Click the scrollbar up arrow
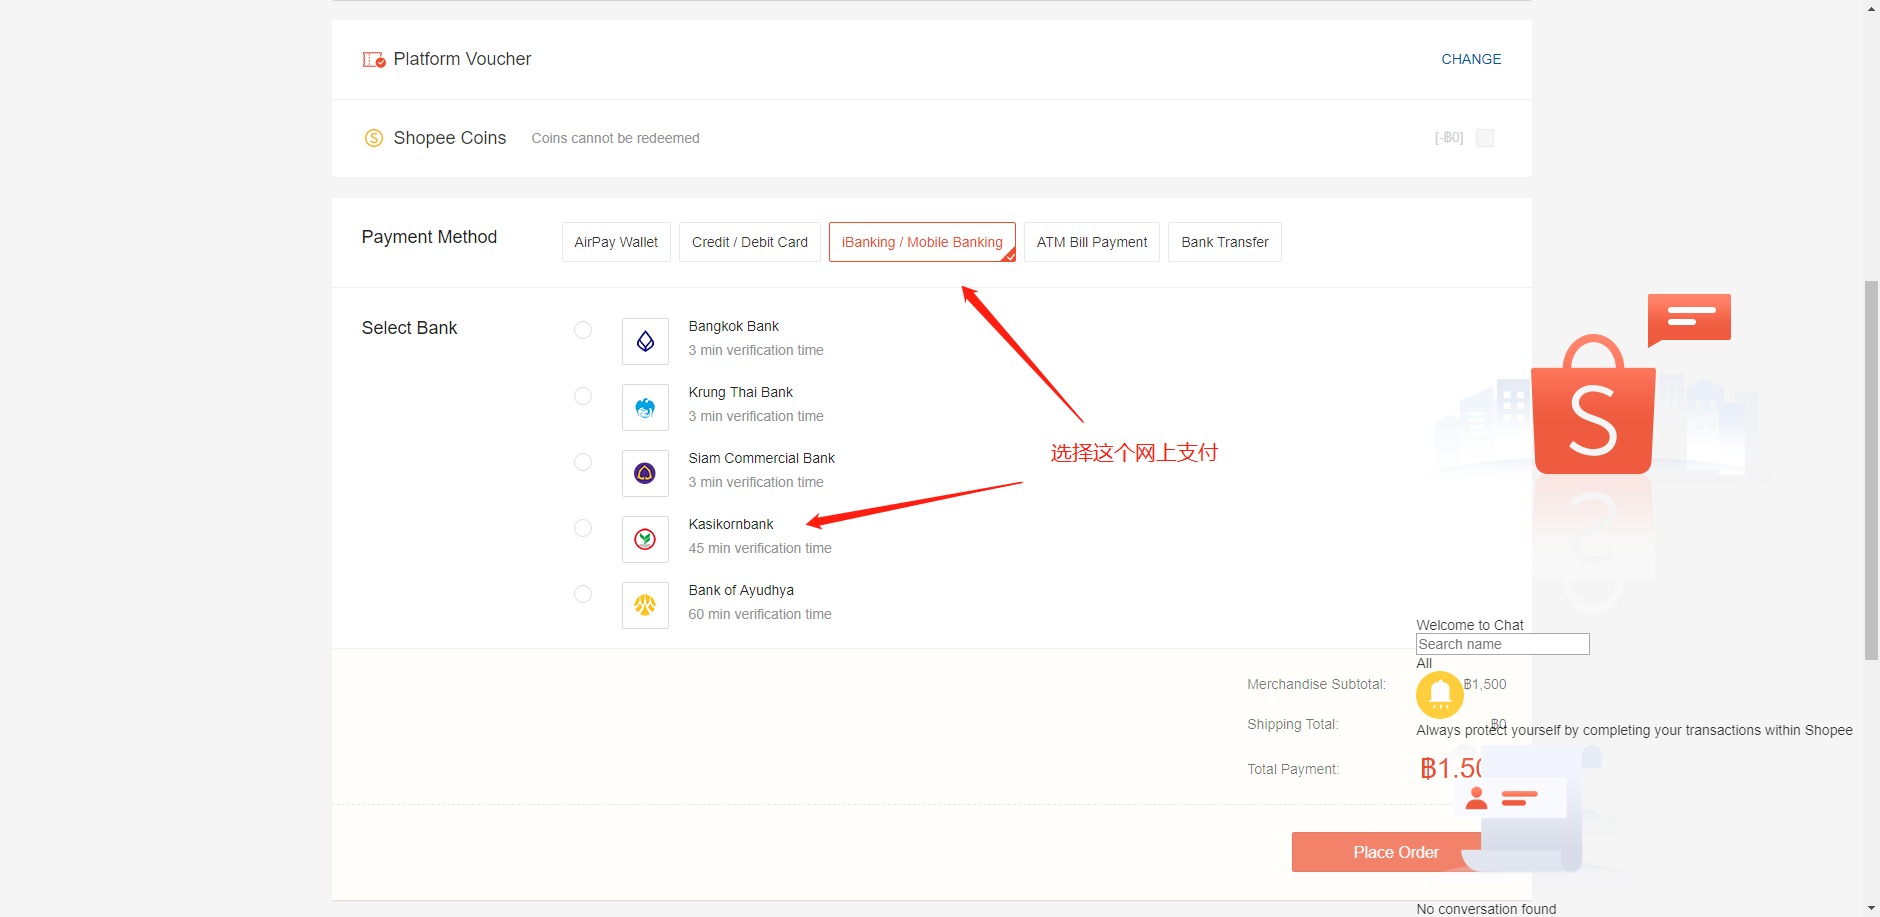 [1871, 8]
